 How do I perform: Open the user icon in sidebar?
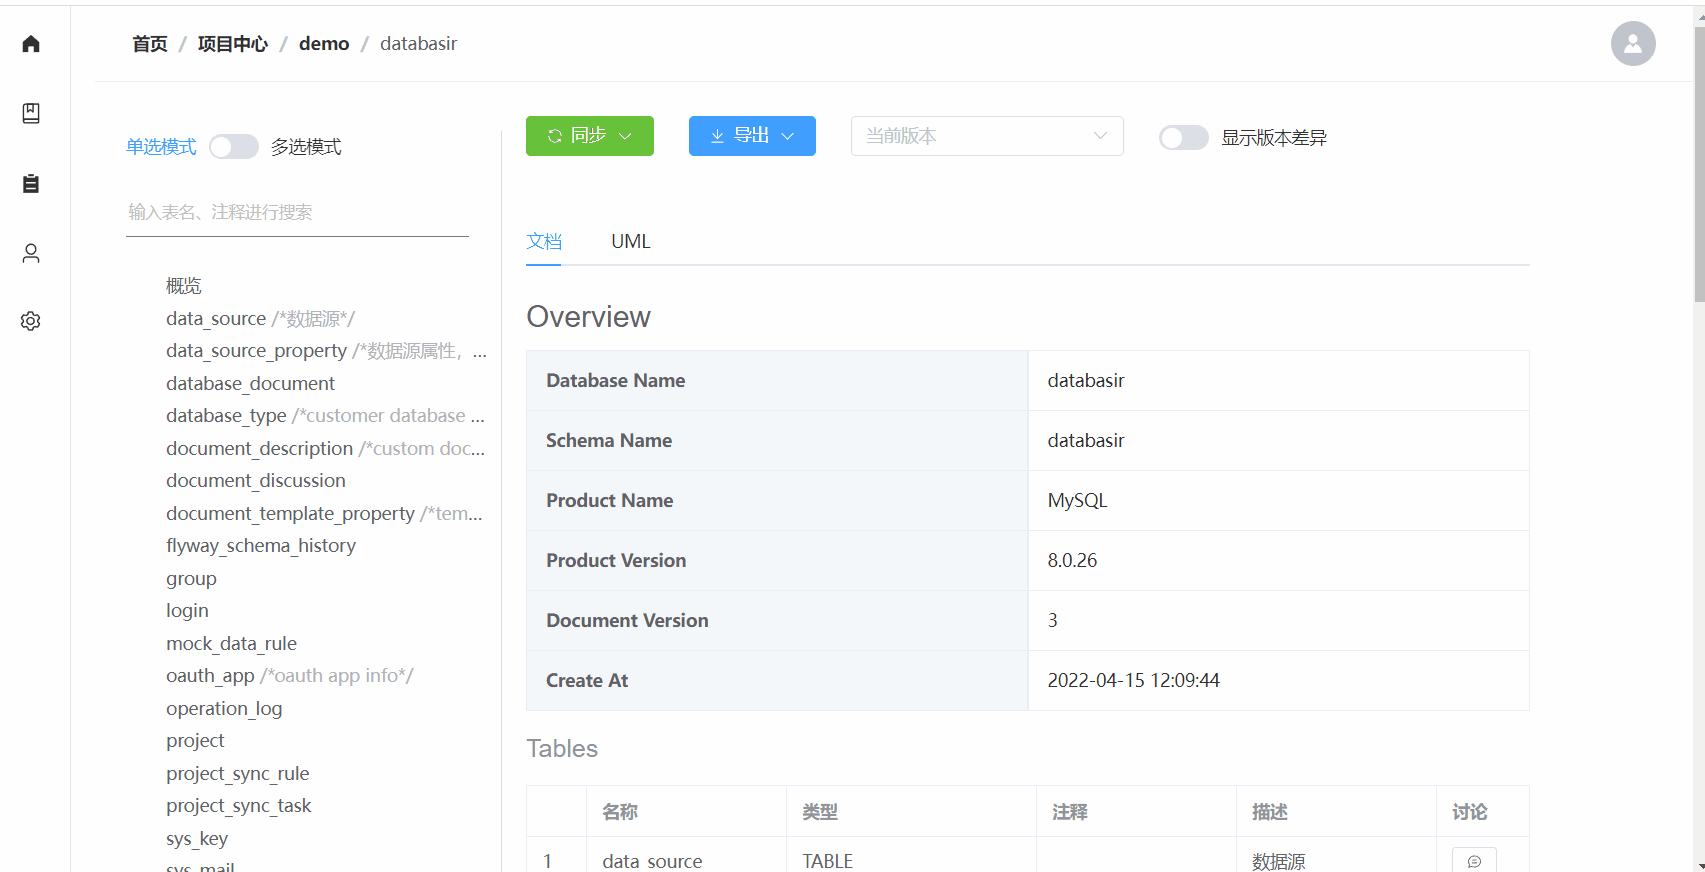31,253
